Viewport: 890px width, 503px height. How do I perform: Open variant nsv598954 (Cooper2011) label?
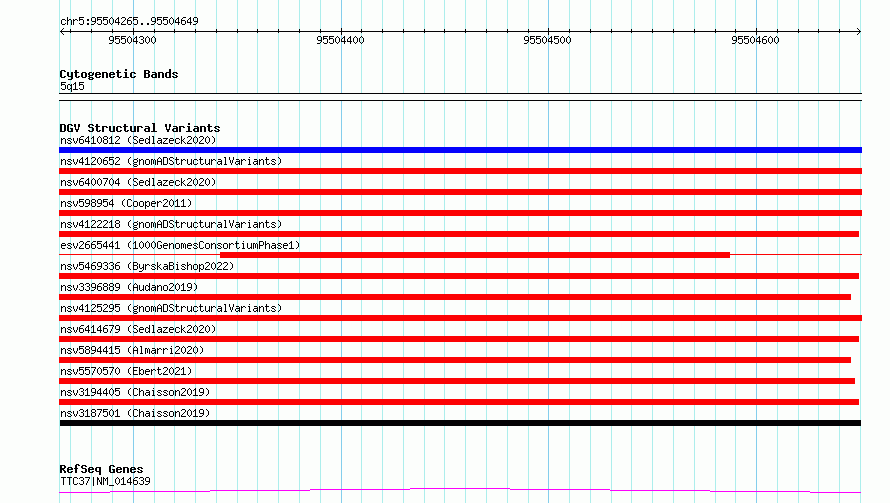[126, 203]
